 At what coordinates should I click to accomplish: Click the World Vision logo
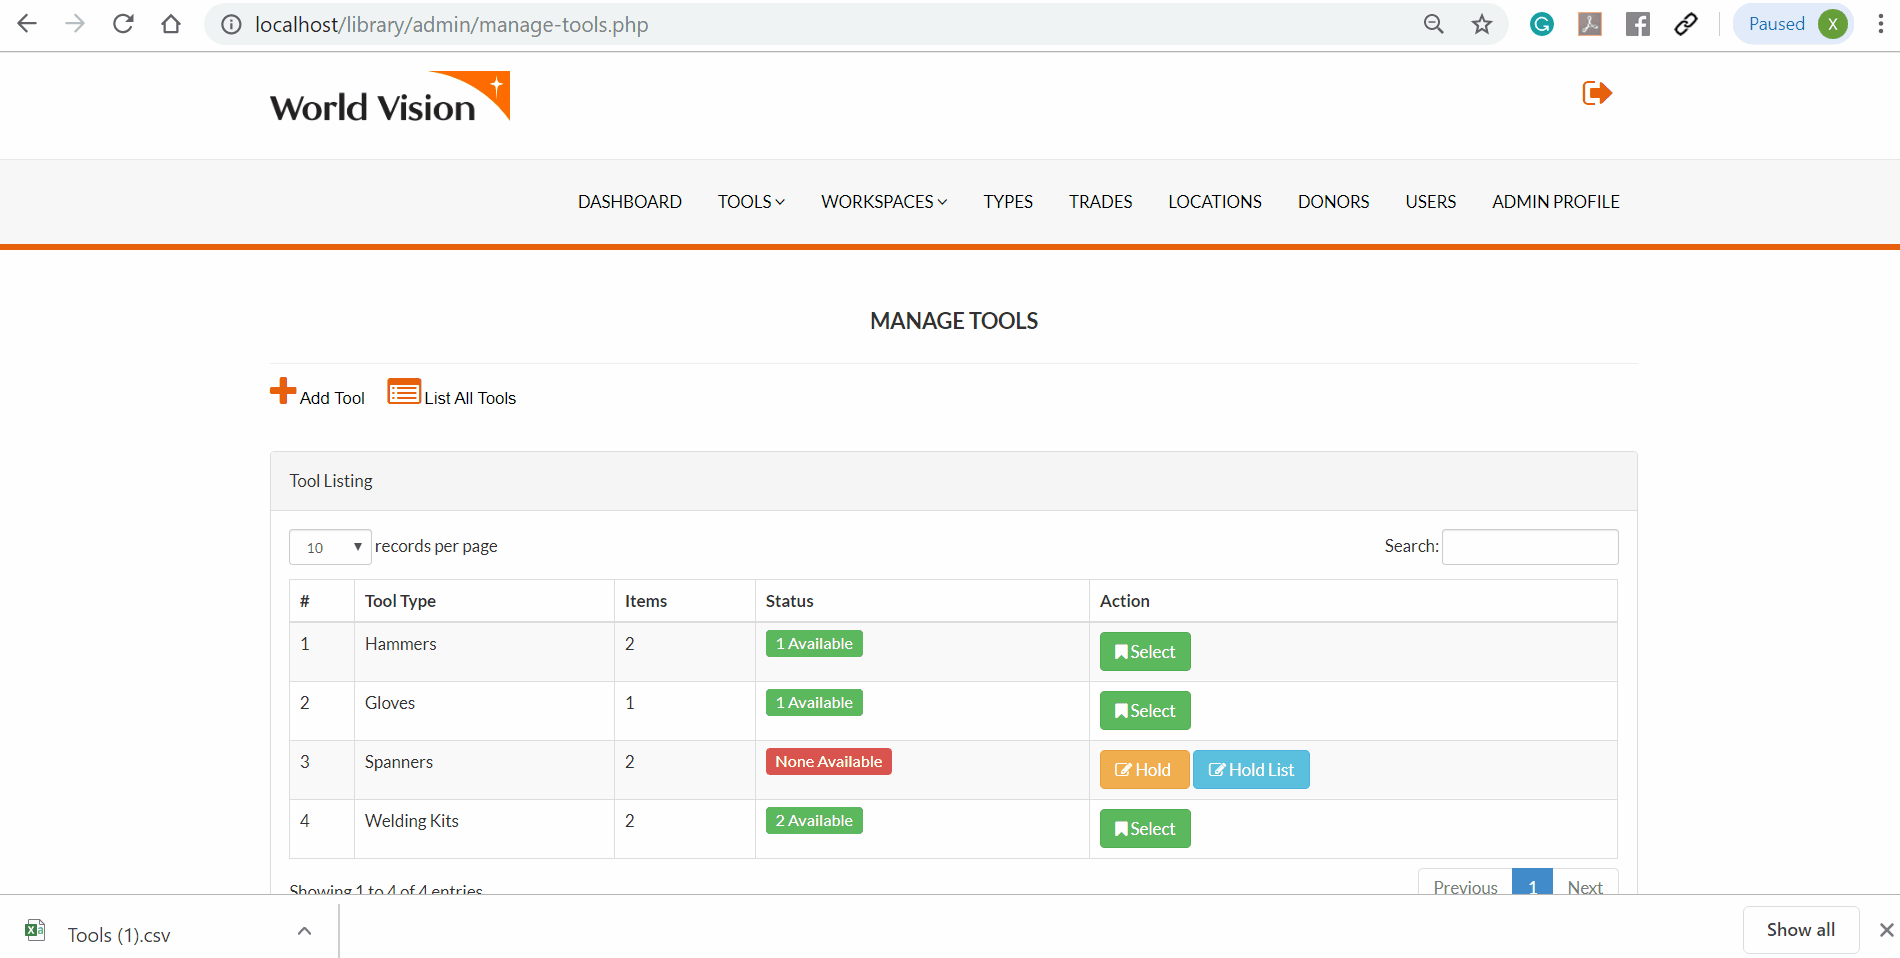click(x=390, y=97)
